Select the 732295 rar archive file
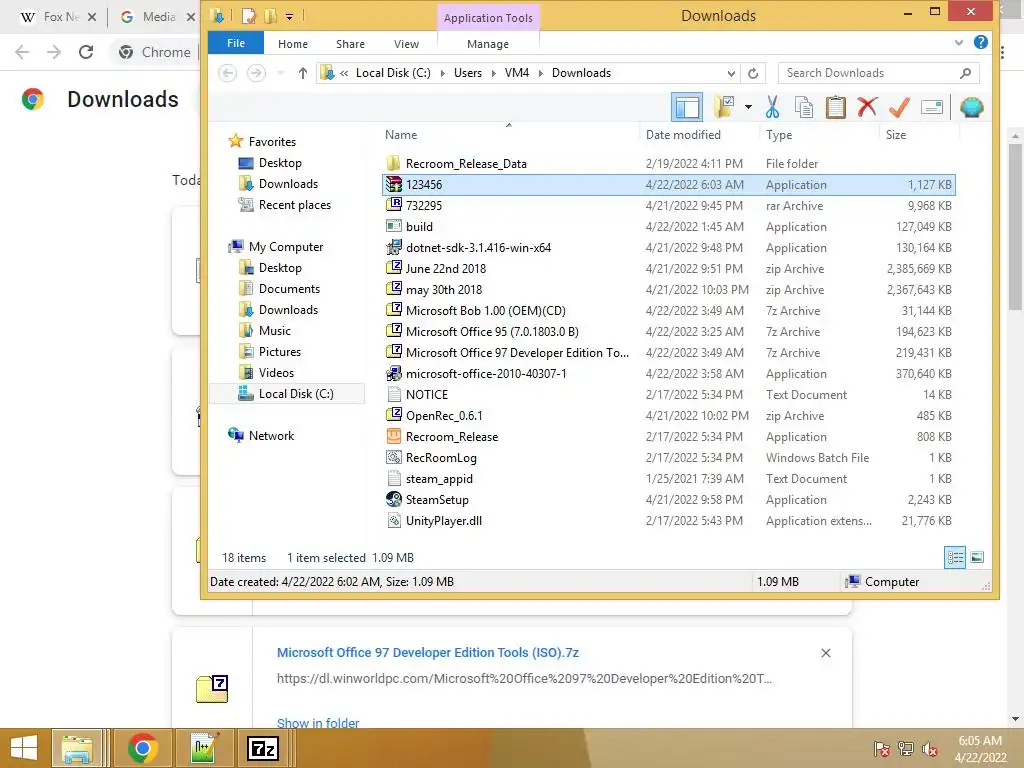The image size is (1024, 768). click(668, 206)
